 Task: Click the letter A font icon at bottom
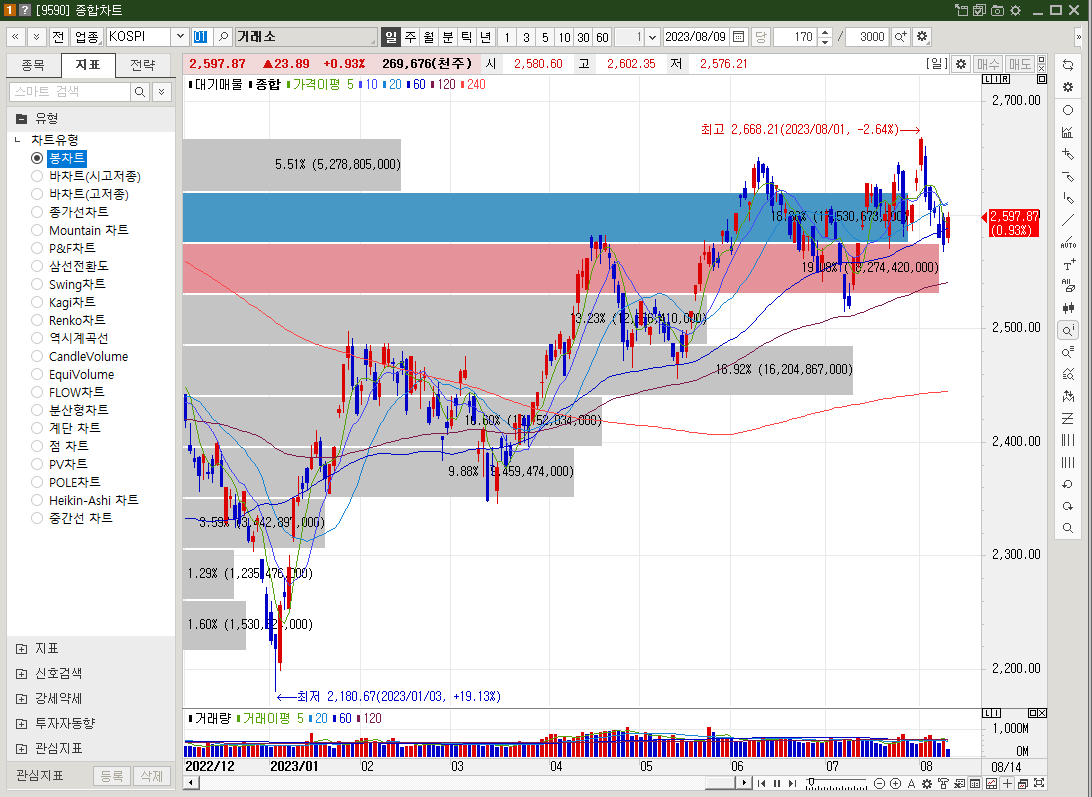(x=911, y=784)
